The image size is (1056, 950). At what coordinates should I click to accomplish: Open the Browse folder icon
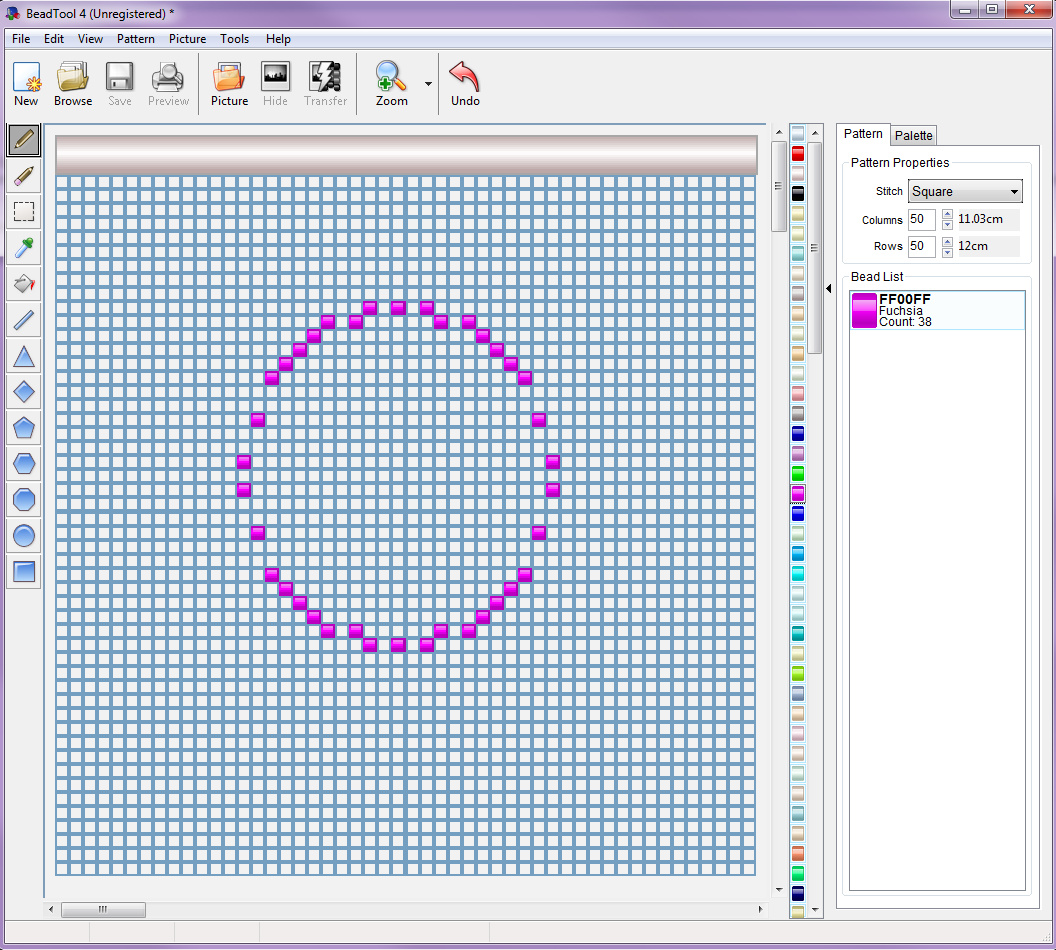(x=73, y=83)
